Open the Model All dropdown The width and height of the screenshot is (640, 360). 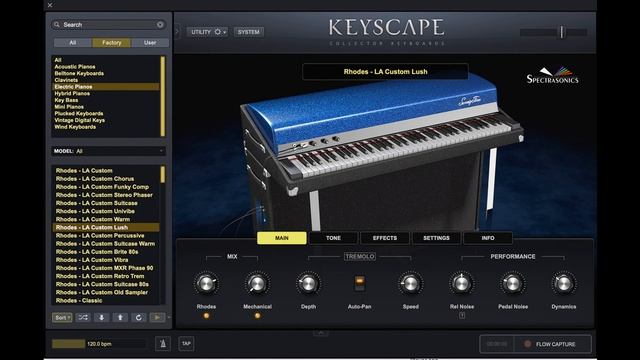pyautogui.click(x=109, y=151)
